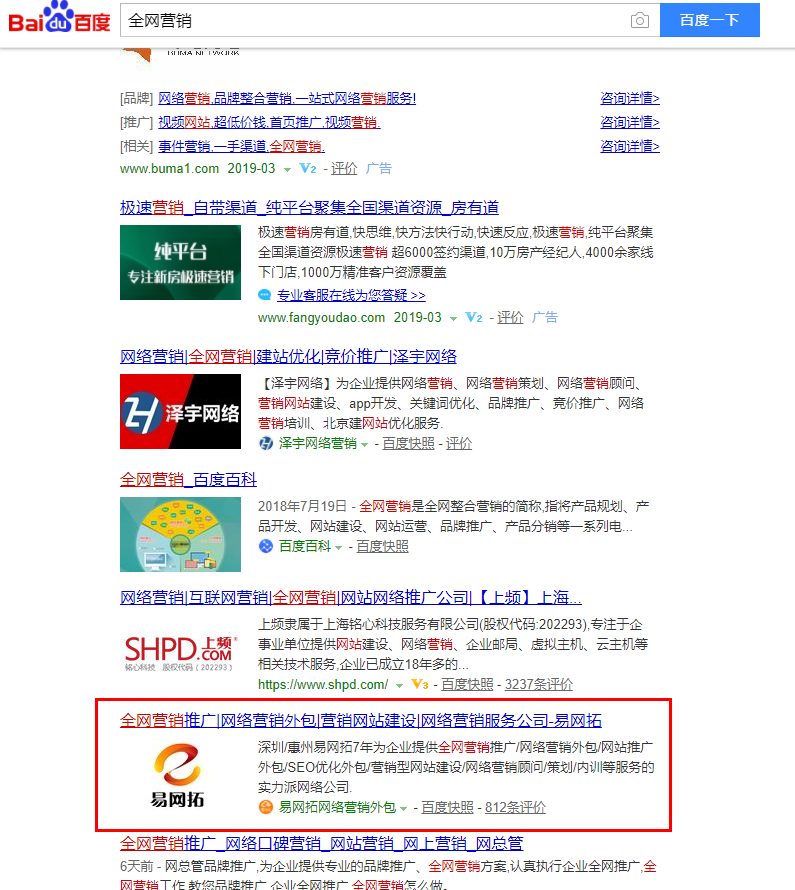Viewport: 795px width, 890px height.
Task: Expand dropdown arrow beside 易网拓网络营销外包
Action: coord(403,809)
